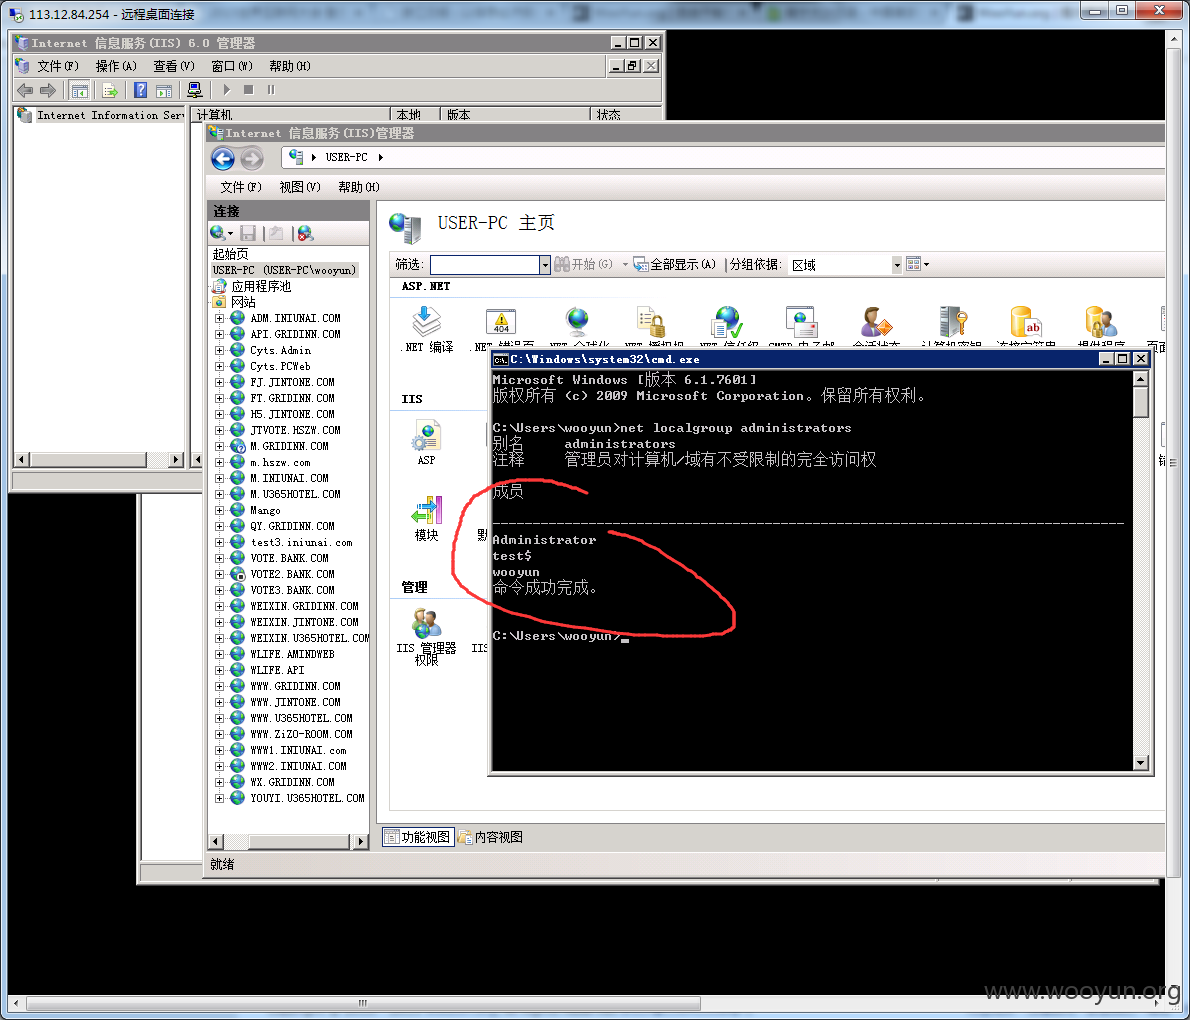Click the 计算机 column header in IIS 6.0 manager

point(291,115)
